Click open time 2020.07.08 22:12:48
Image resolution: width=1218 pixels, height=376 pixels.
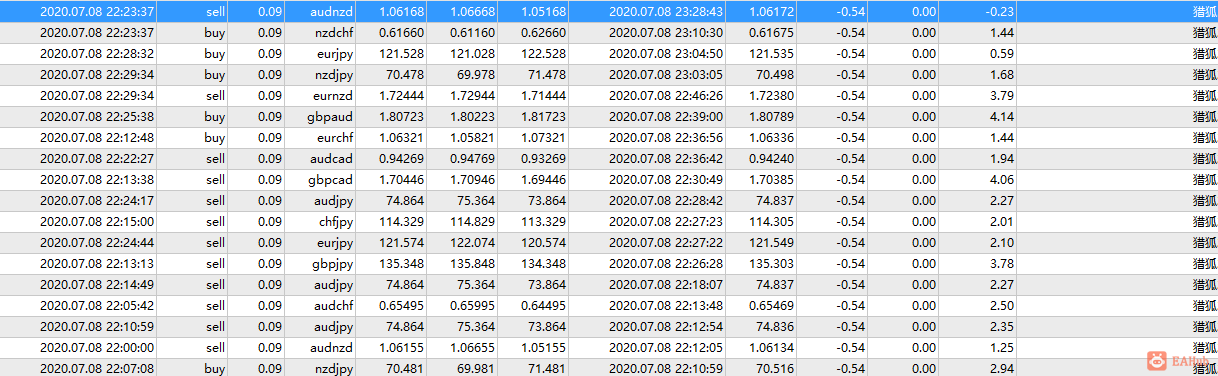pyautogui.click(x=97, y=138)
